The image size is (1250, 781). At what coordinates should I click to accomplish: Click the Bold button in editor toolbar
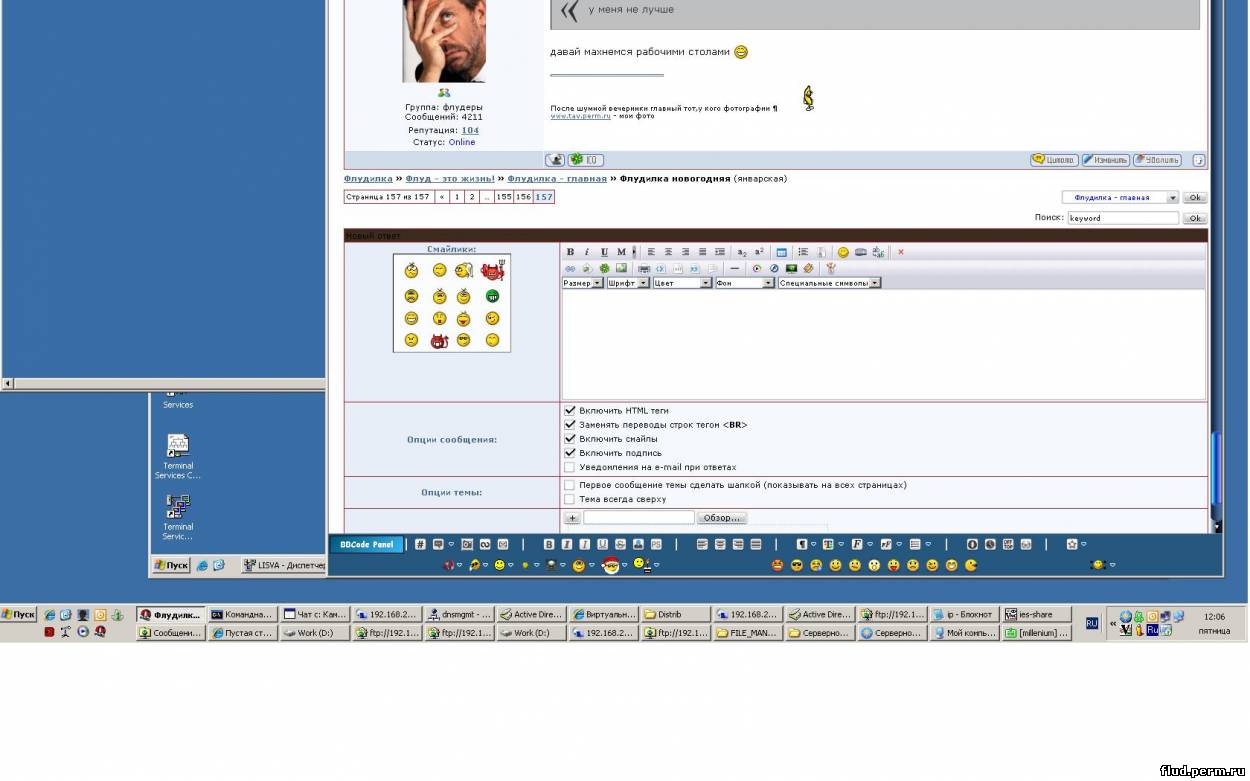570,252
